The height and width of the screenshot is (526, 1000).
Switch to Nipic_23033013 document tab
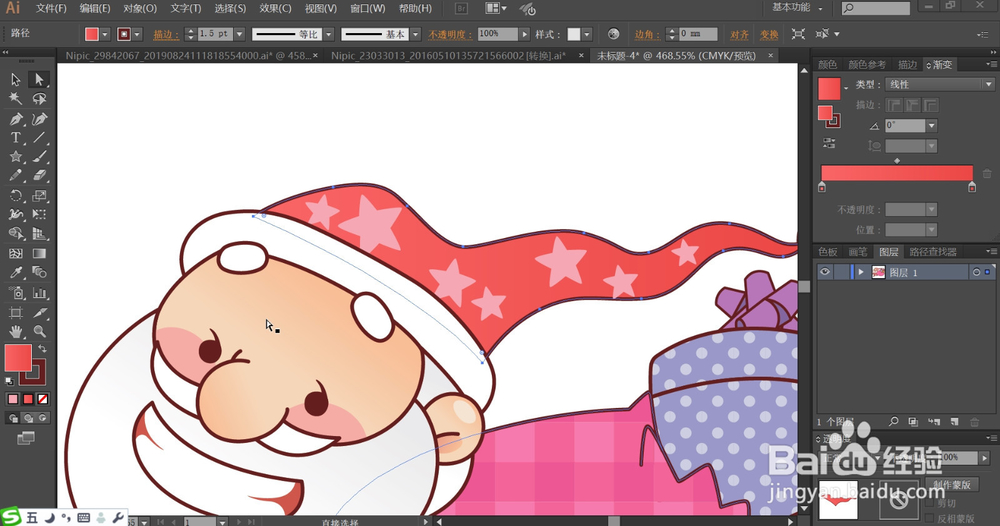[448, 55]
